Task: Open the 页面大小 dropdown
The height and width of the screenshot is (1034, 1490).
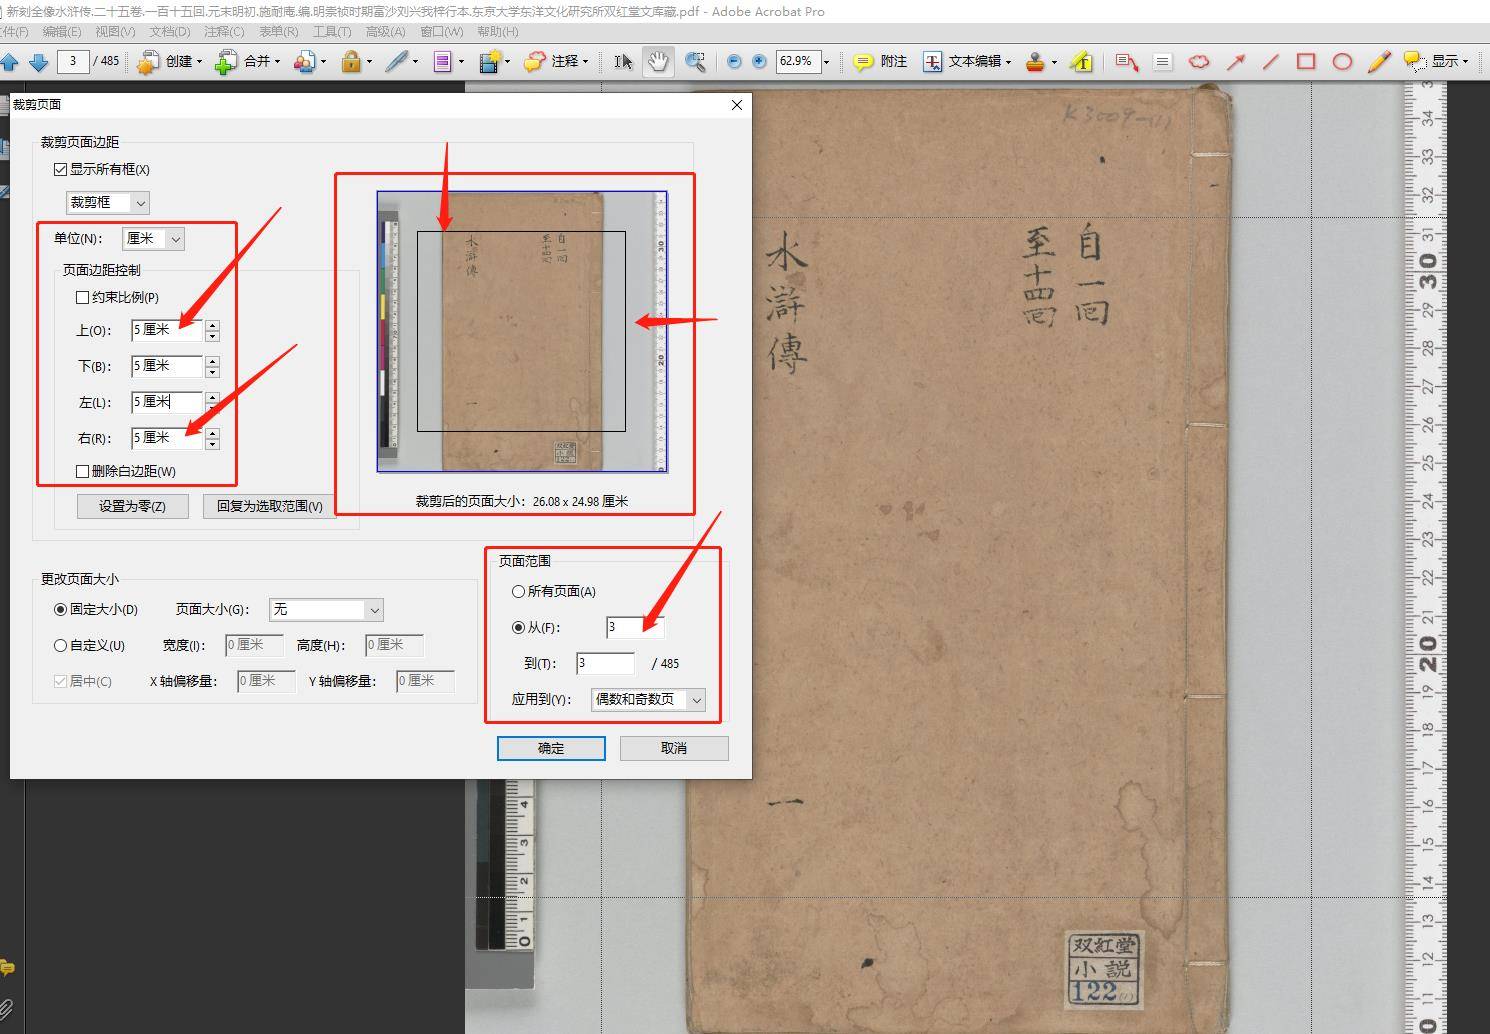Action: point(326,610)
